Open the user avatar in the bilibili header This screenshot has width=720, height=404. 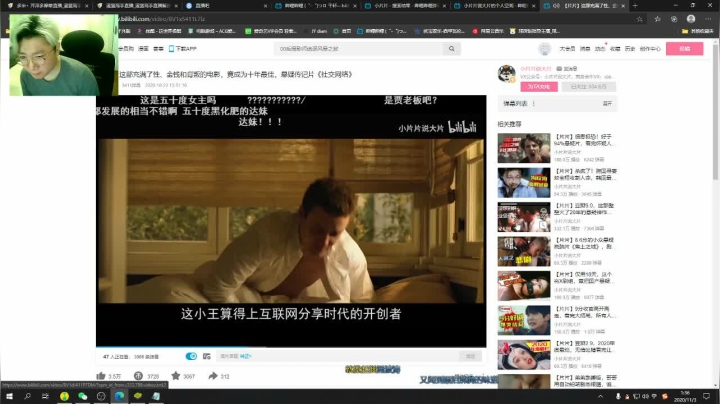pyautogui.click(x=545, y=49)
